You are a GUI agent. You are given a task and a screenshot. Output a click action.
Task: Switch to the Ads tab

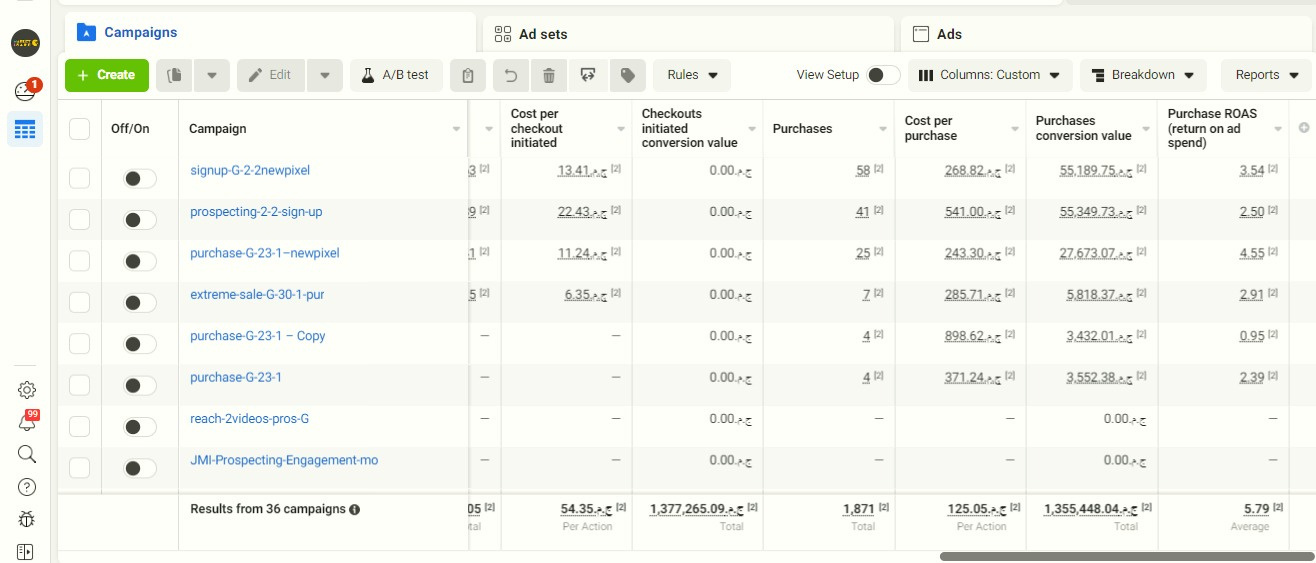1107,34
